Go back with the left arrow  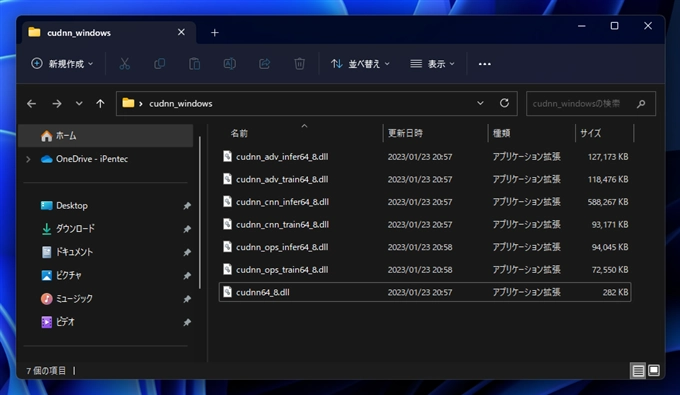[x=31, y=104]
